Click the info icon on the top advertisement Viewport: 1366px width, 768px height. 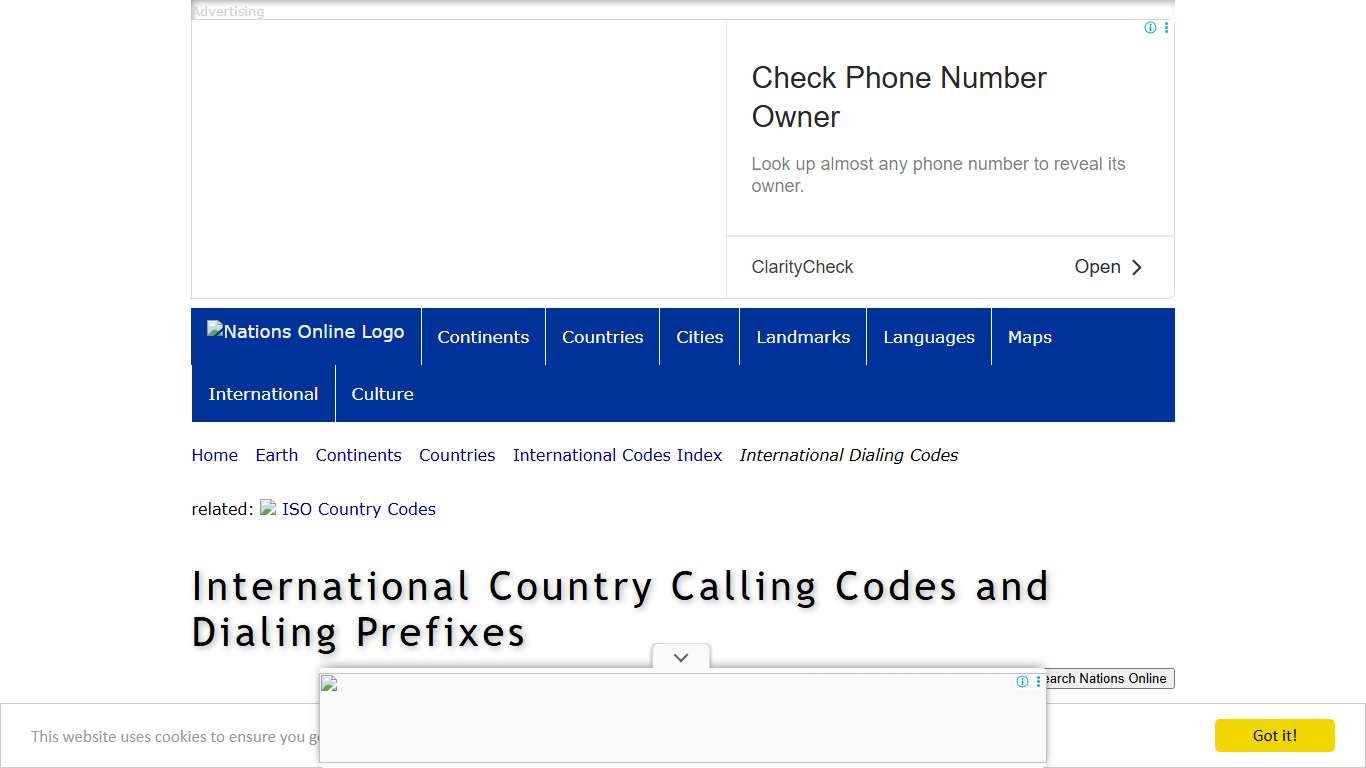coord(1150,27)
